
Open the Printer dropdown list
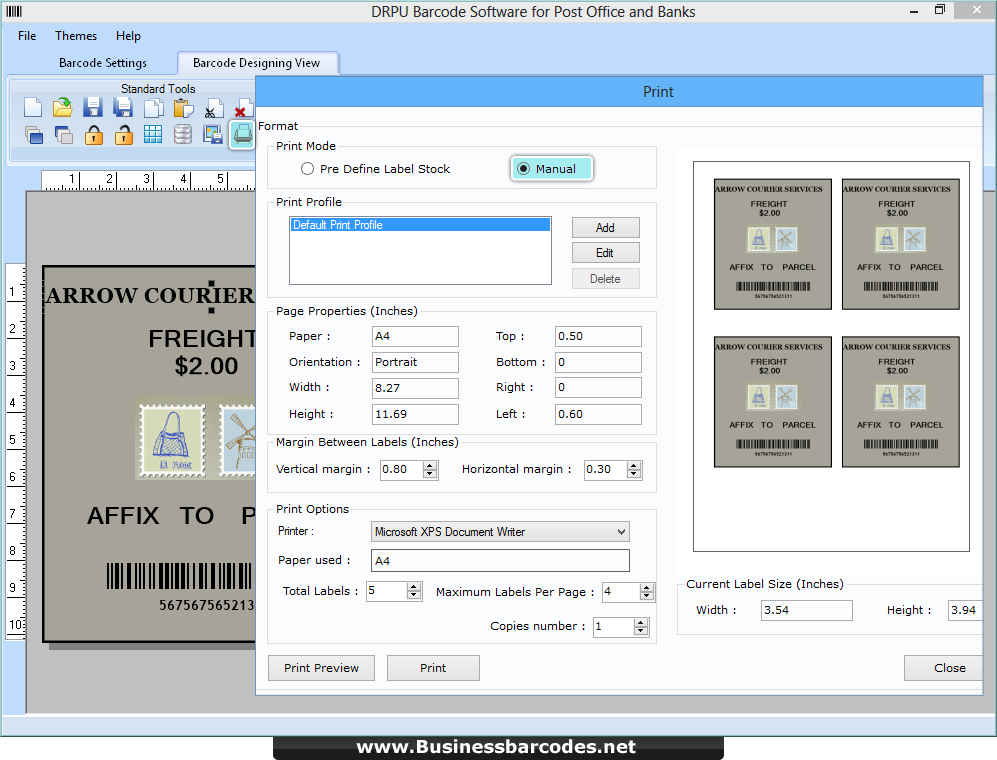pos(619,531)
